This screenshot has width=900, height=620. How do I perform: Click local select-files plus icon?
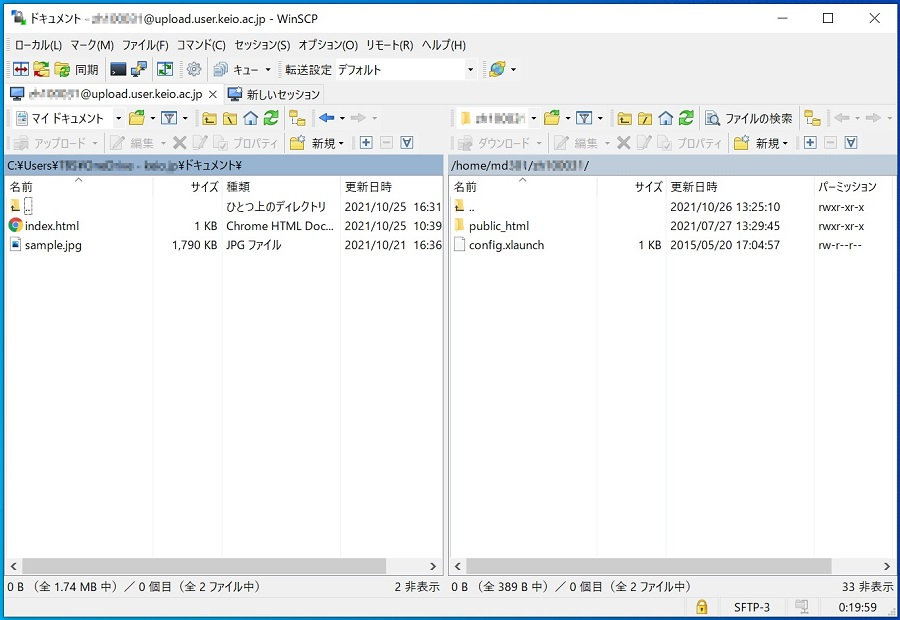(366, 143)
